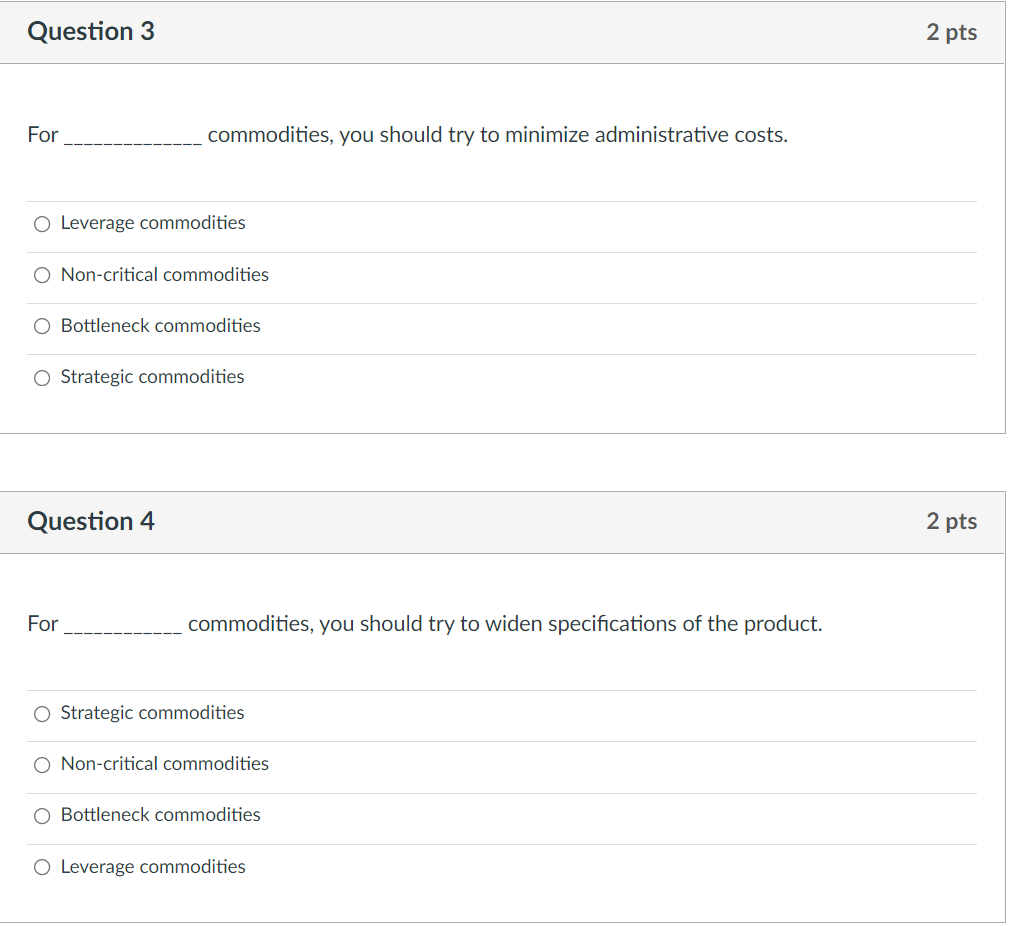Click the Question 3 header
Screen dimensions: 1009x926
[91, 31]
